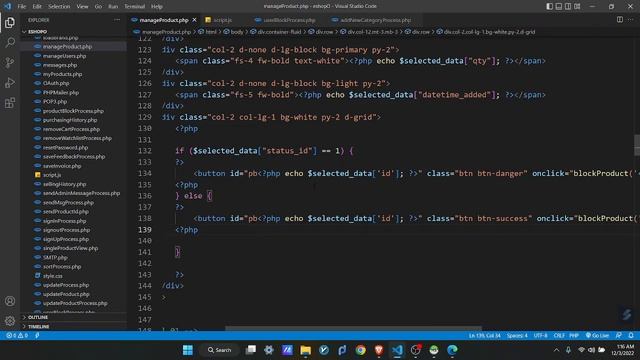The width and height of the screenshot is (640, 360).
Task: Change encoding via UTF-8 entry
Action: [x=540, y=336]
